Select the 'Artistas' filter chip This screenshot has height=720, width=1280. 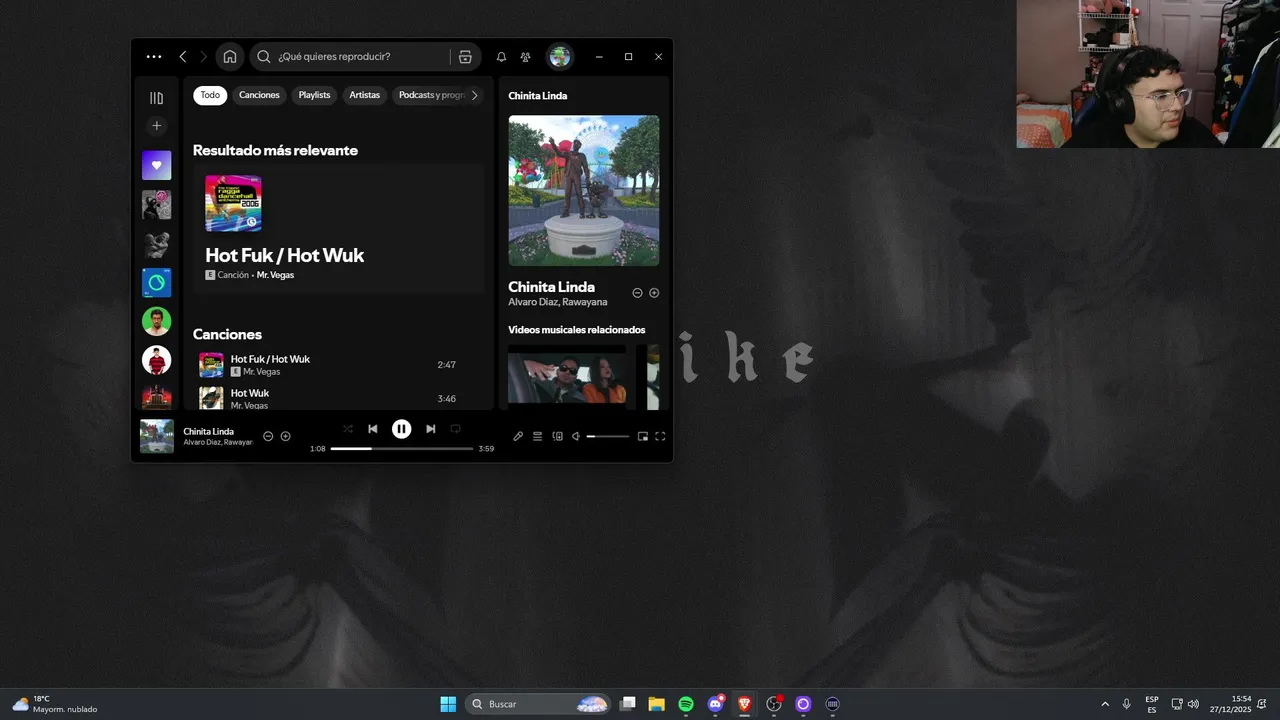point(365,95)
